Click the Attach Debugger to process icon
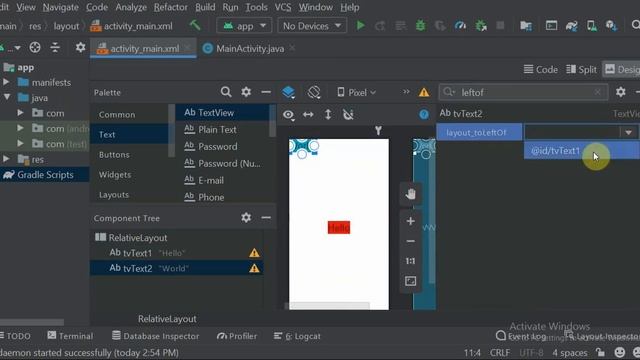 (481, 26)
